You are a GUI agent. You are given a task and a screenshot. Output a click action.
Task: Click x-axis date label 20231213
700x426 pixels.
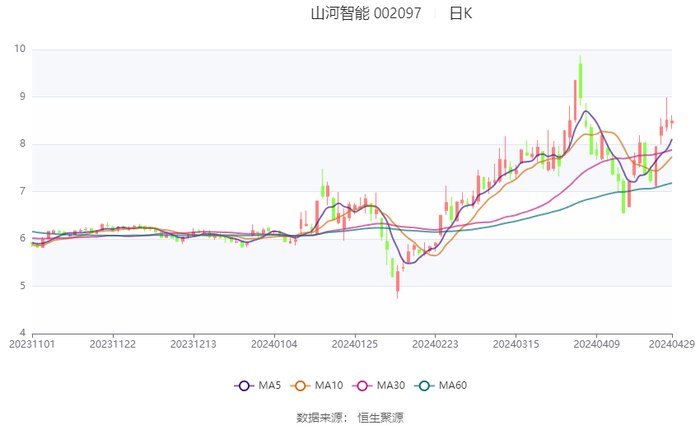click(193, 344)
